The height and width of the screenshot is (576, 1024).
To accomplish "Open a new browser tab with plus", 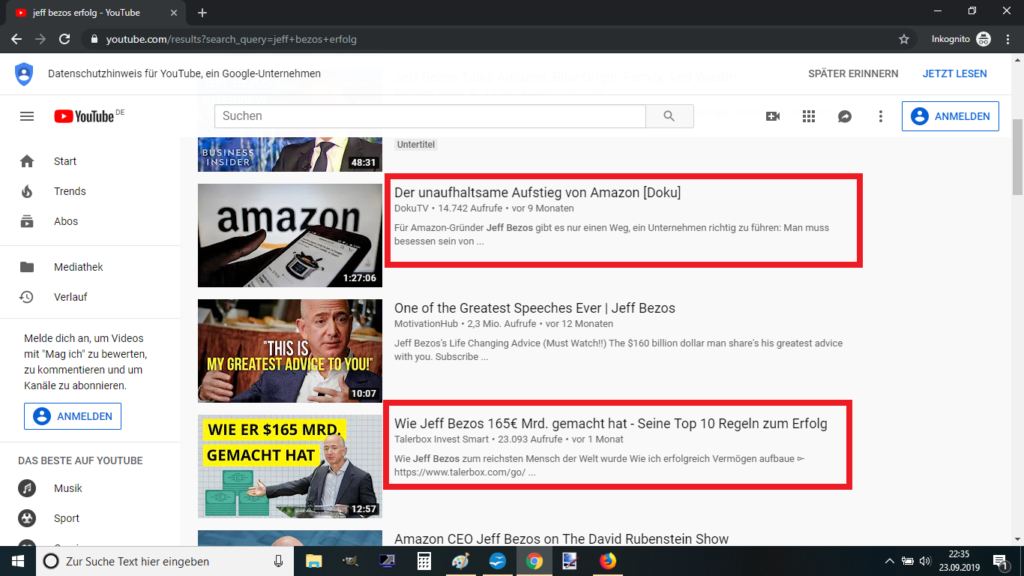I will click(x=202, y=12).
